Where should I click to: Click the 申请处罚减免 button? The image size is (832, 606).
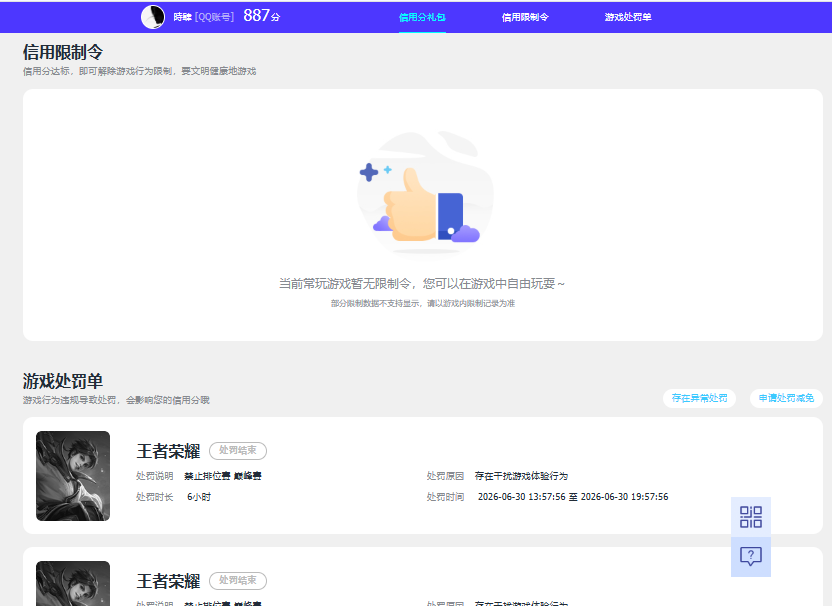click(x=786, y=398)
